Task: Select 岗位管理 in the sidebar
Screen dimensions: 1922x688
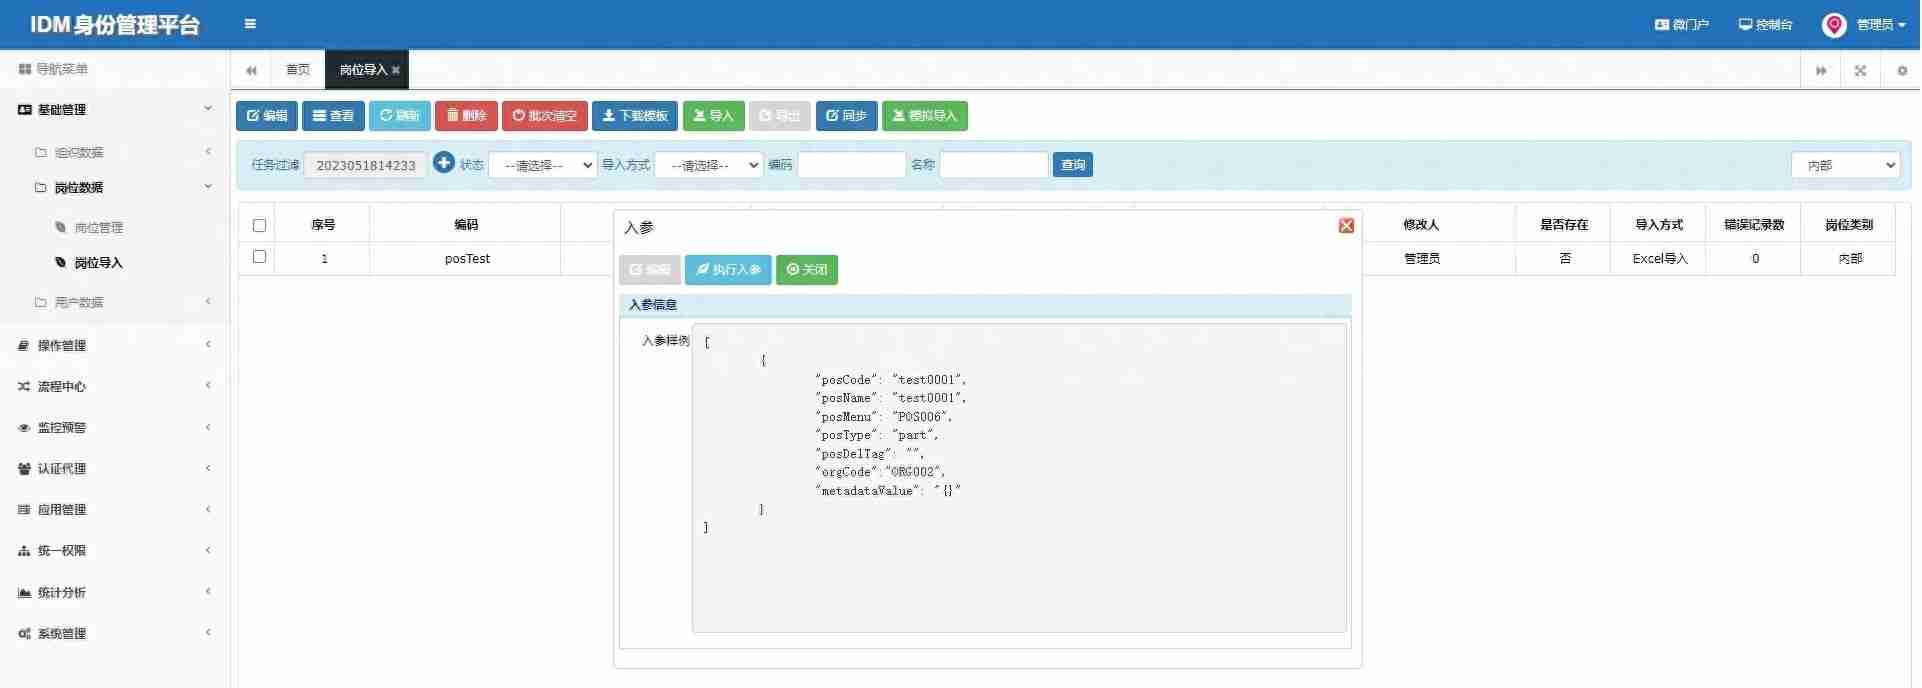Action: click(98, 228)
